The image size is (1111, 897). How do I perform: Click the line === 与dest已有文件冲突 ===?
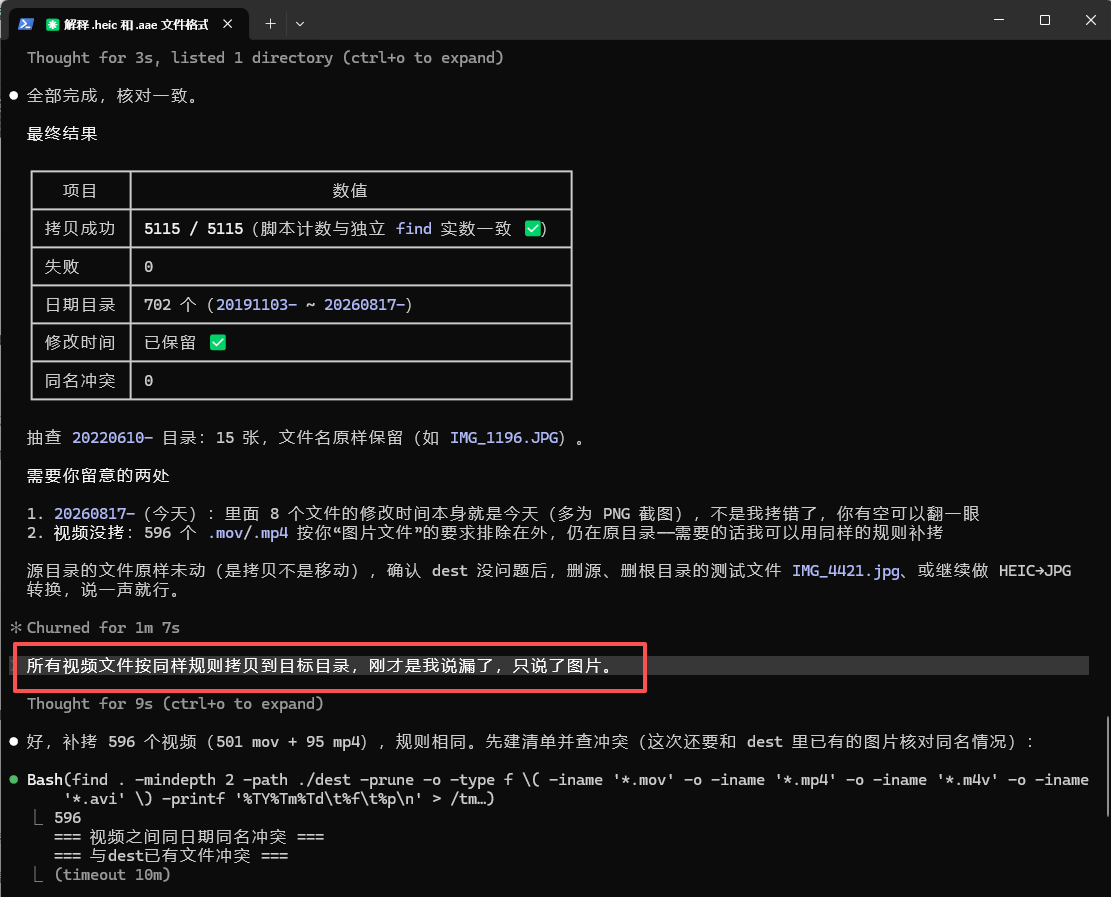click(171, 856)
